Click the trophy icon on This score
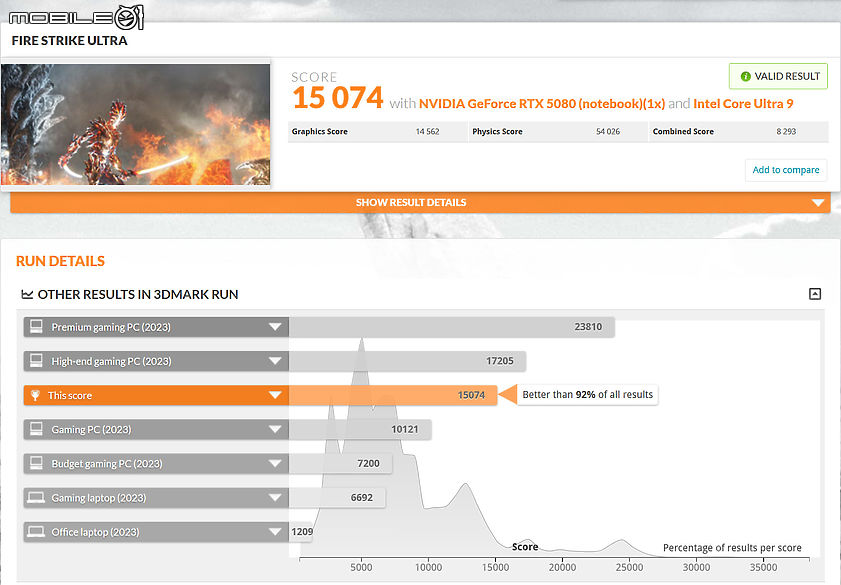Viewport: 841px width, 585px height. 35,395
